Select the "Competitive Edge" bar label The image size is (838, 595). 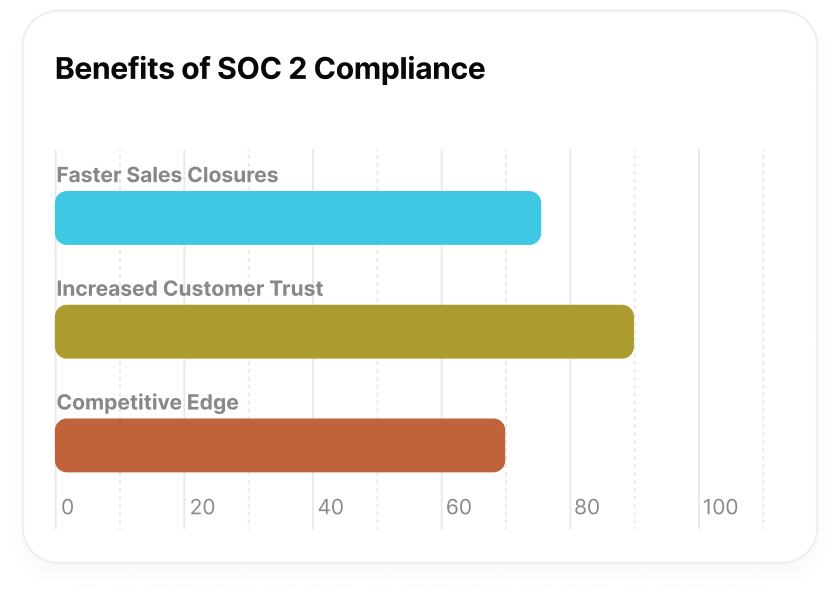(x=148, y=403)
